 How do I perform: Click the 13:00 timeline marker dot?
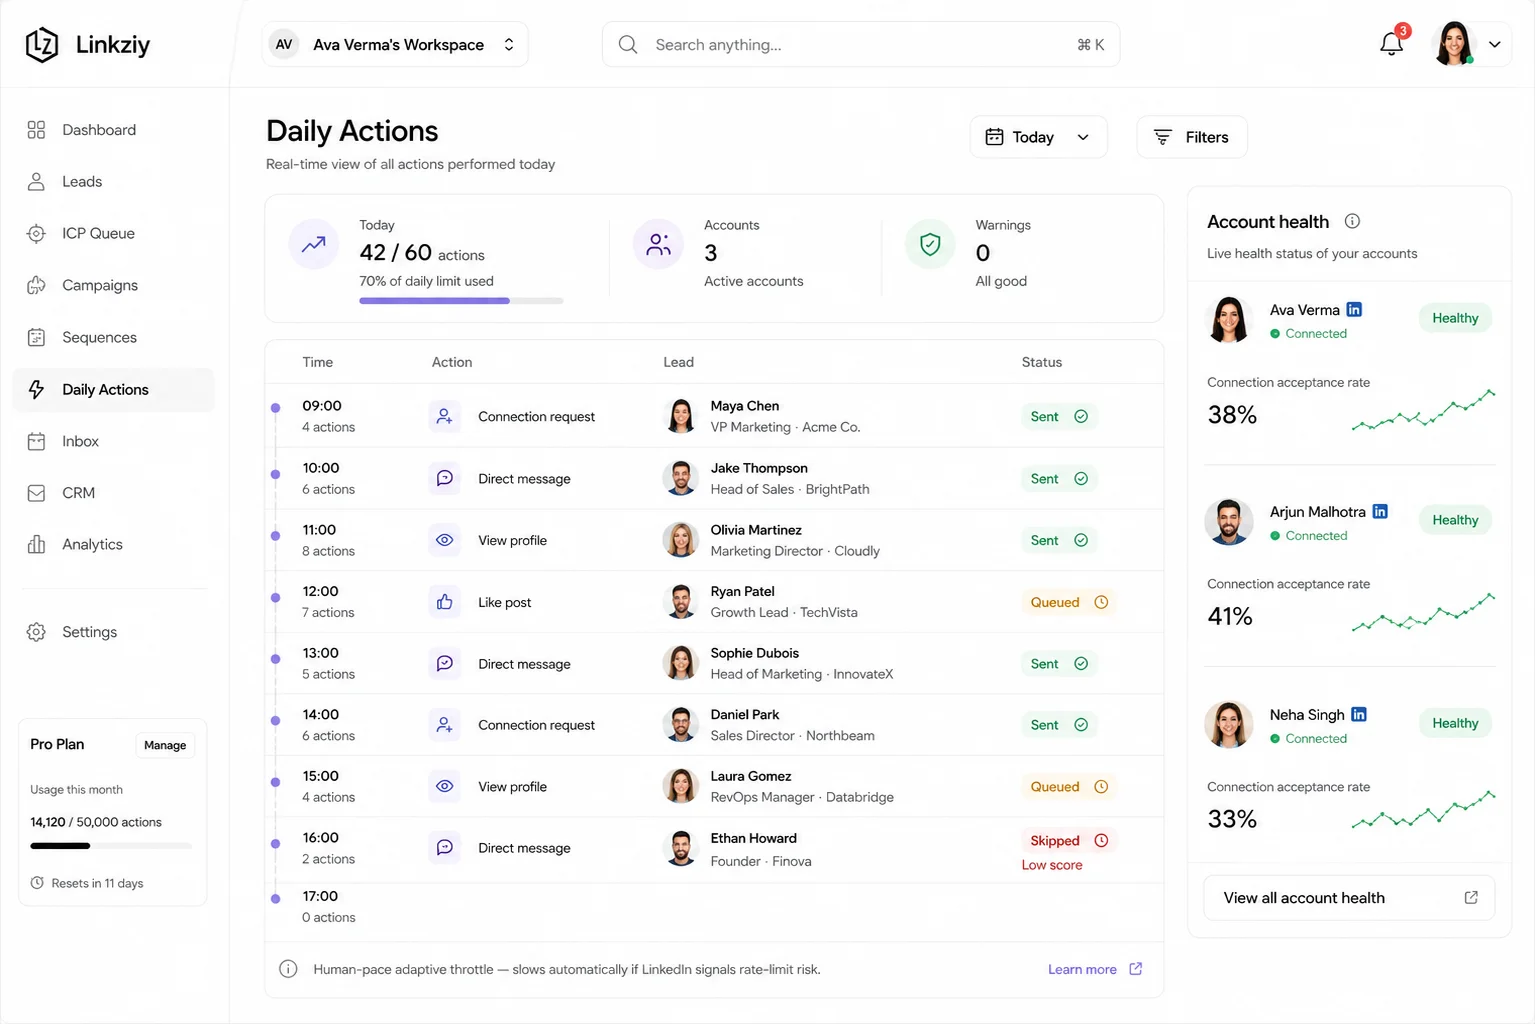coord(275,659)
